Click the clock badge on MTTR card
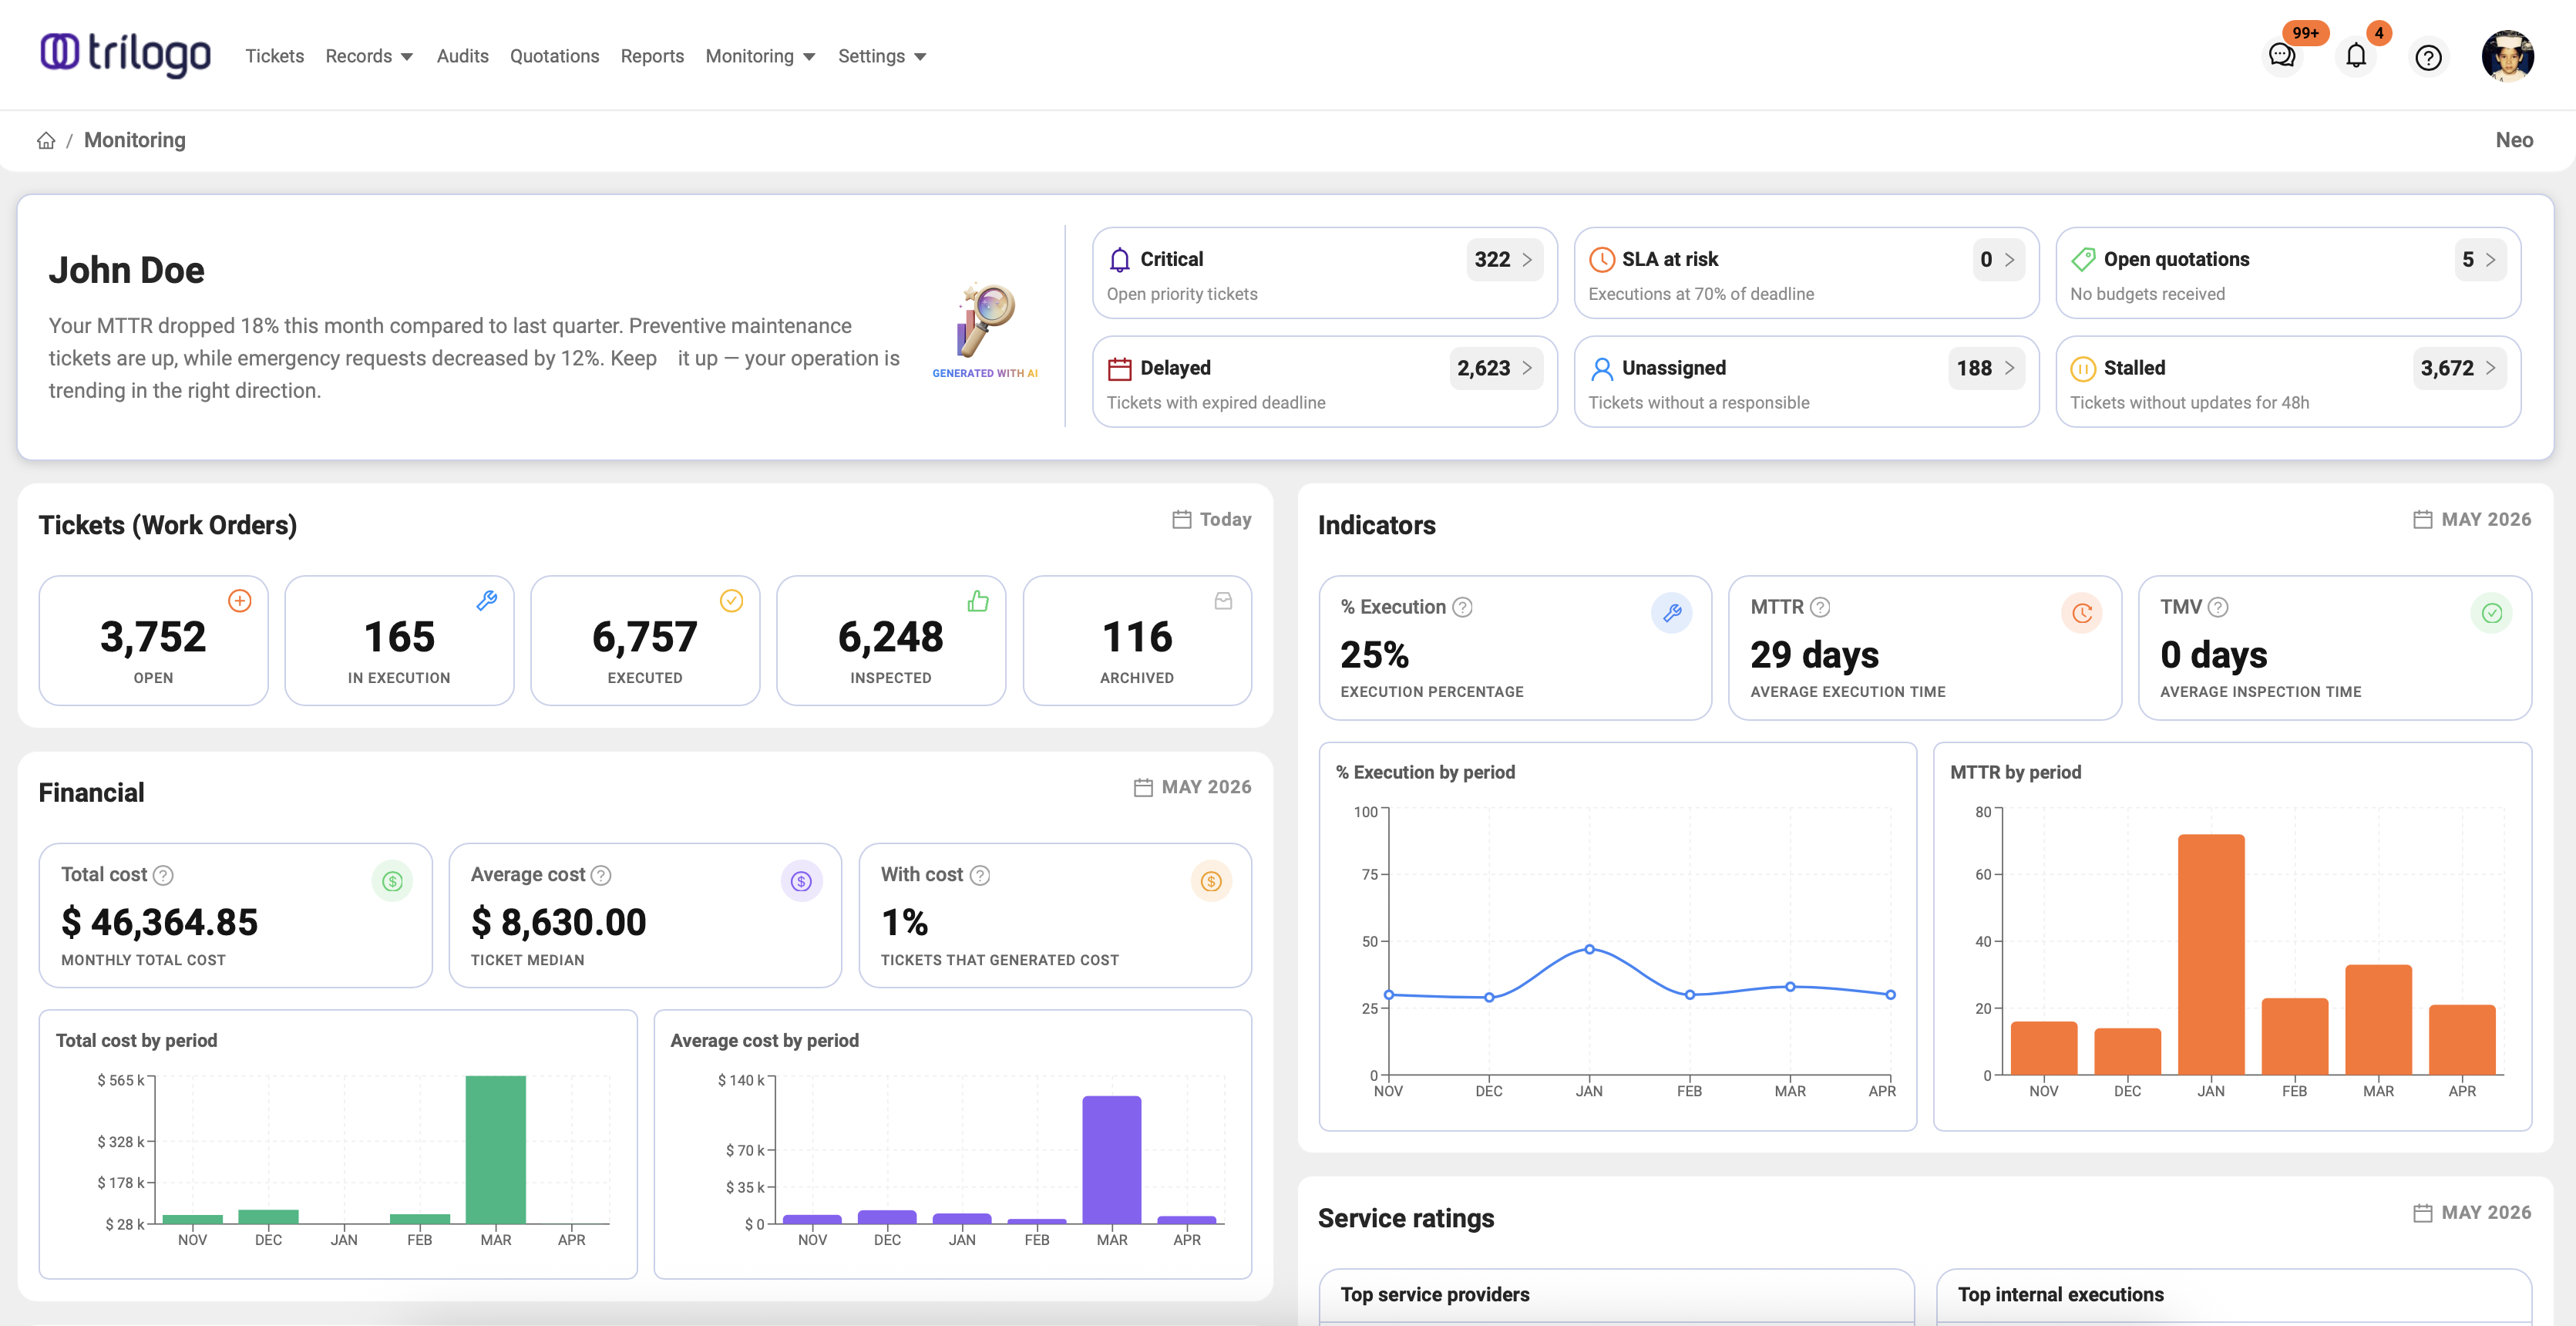 (2082, 613)
